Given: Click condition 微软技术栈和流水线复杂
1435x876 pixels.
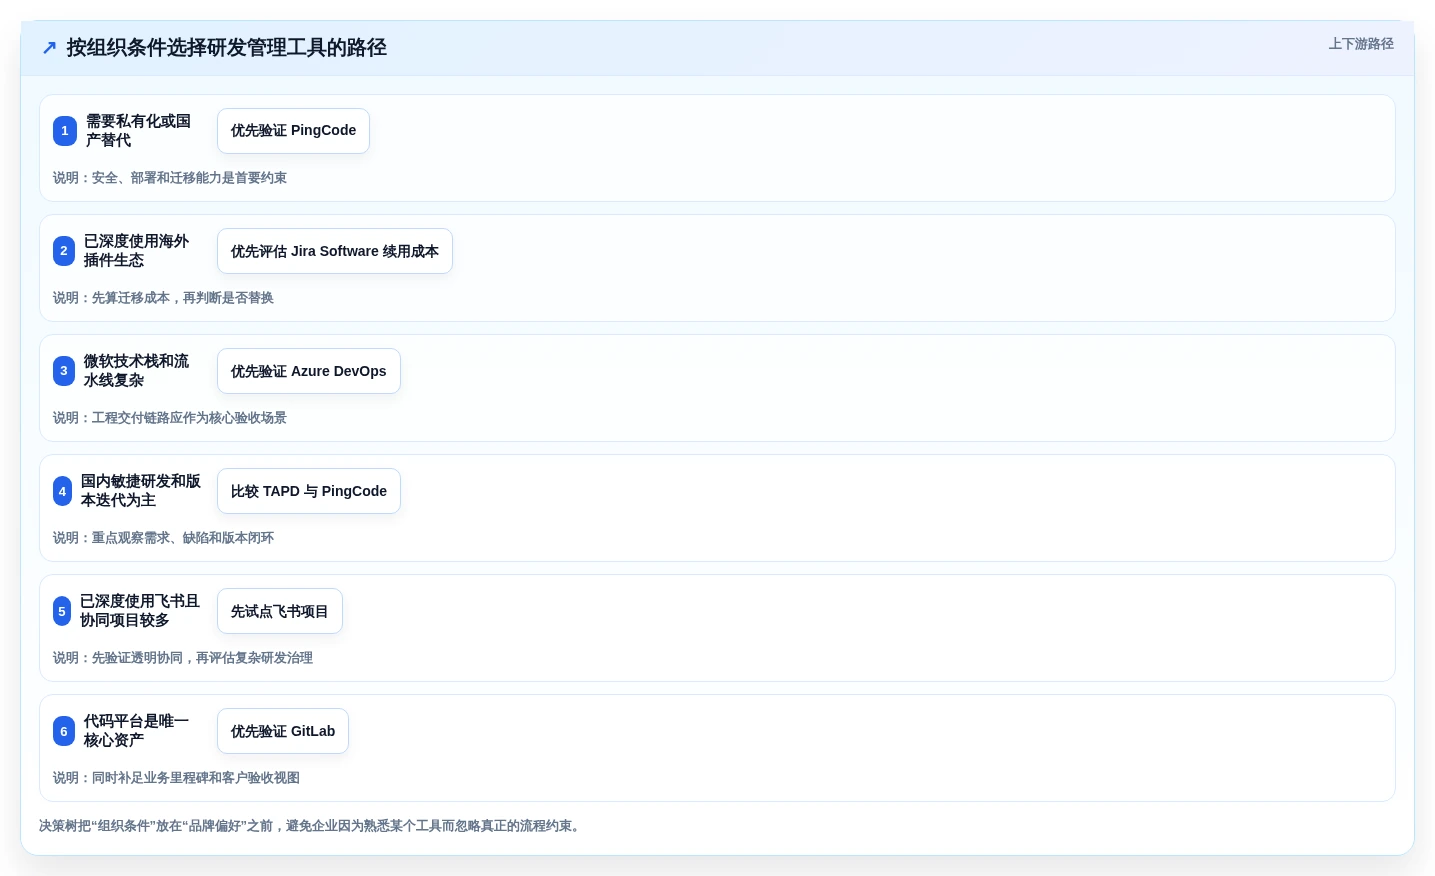Looking at the screenshot, I should [x=136, y=371].
